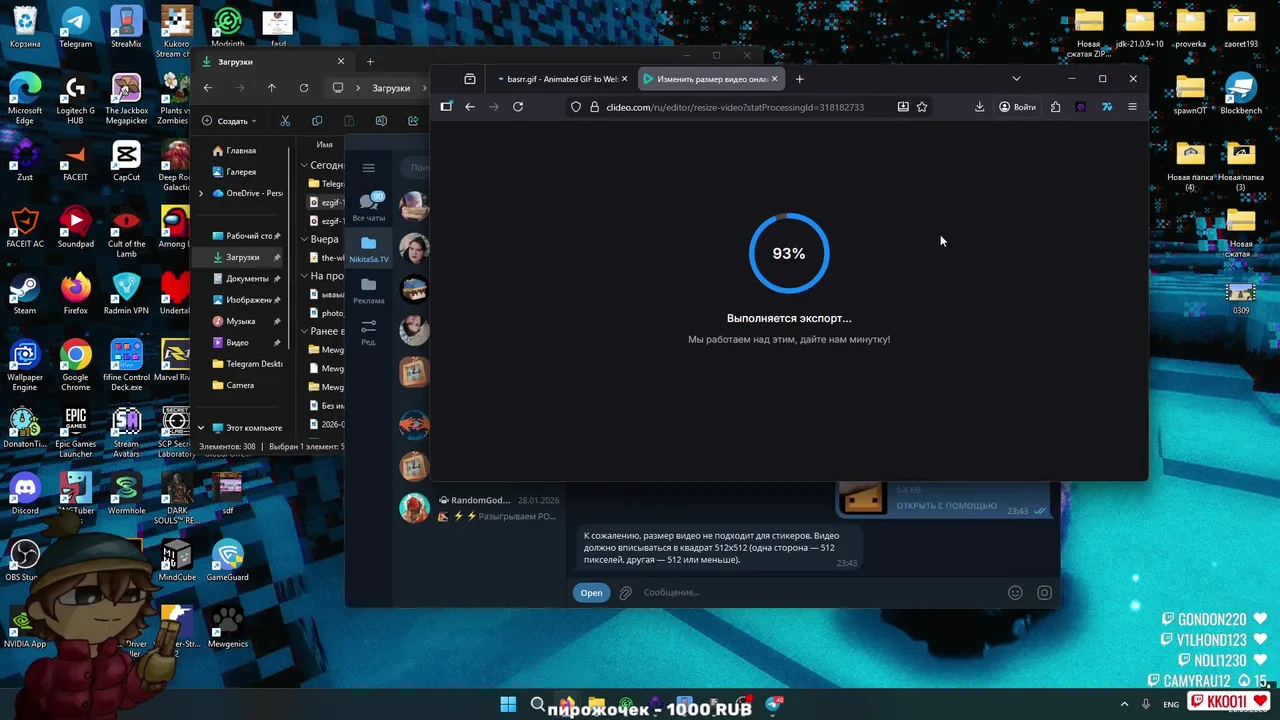Open Camera folder in Explorer sidebar
The height and width of the screenshot is (720, 1280).
pyautogui.click(x=239, y=385)
